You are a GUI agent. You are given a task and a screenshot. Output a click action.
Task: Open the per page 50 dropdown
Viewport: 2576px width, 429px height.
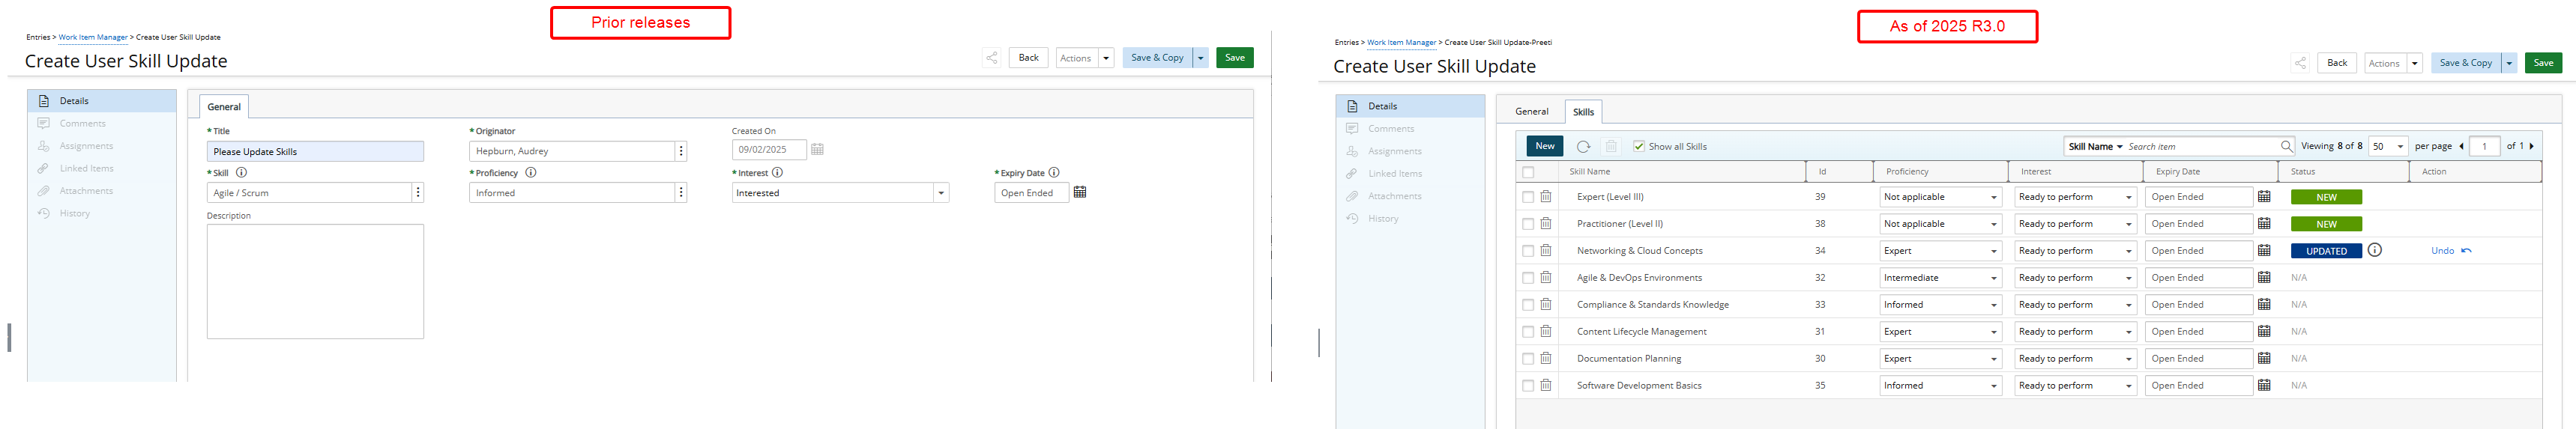(2388, 147)
